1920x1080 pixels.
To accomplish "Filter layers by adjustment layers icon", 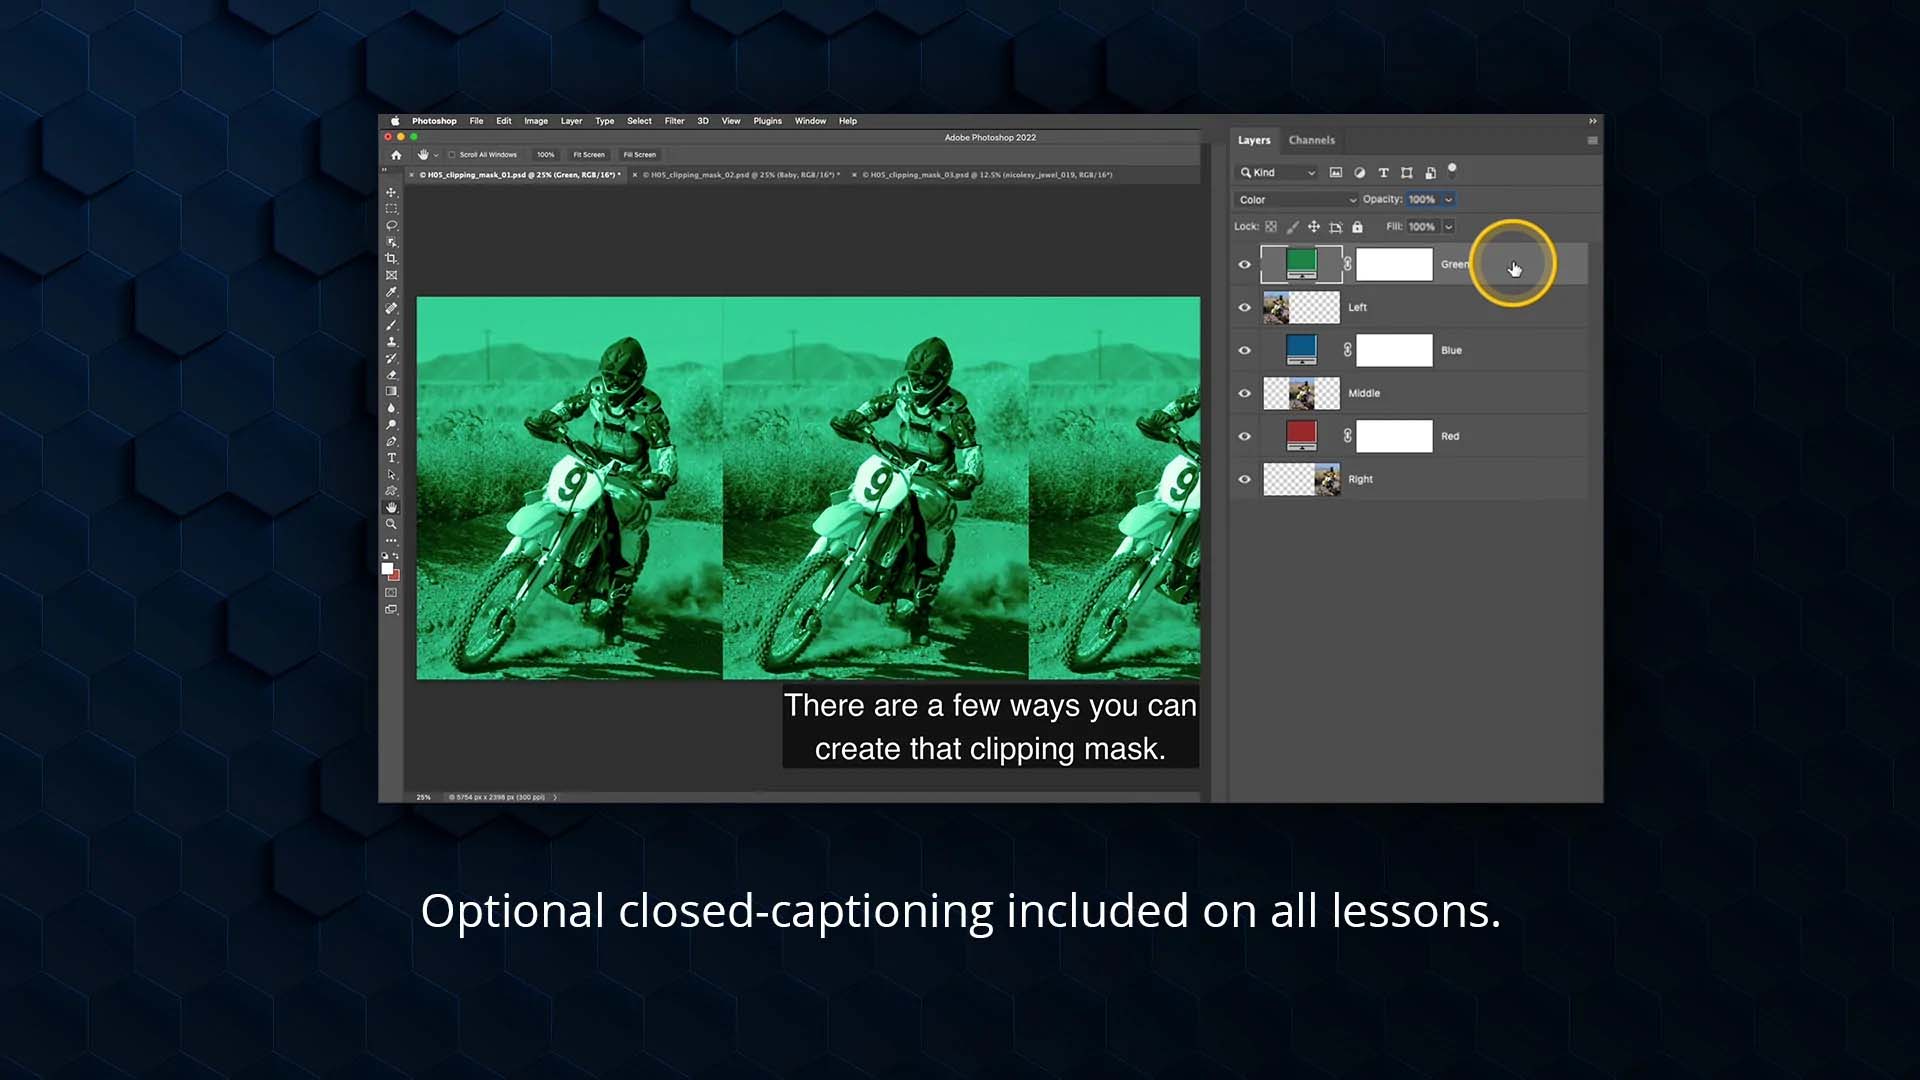I will coord(1359,173).
